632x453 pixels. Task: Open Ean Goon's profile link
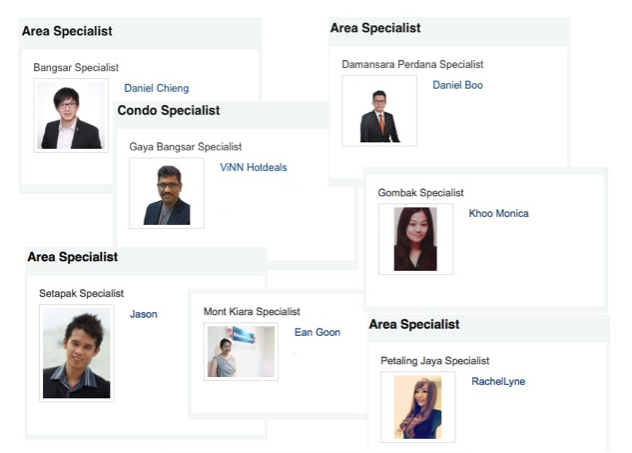[x=317, y=332]
